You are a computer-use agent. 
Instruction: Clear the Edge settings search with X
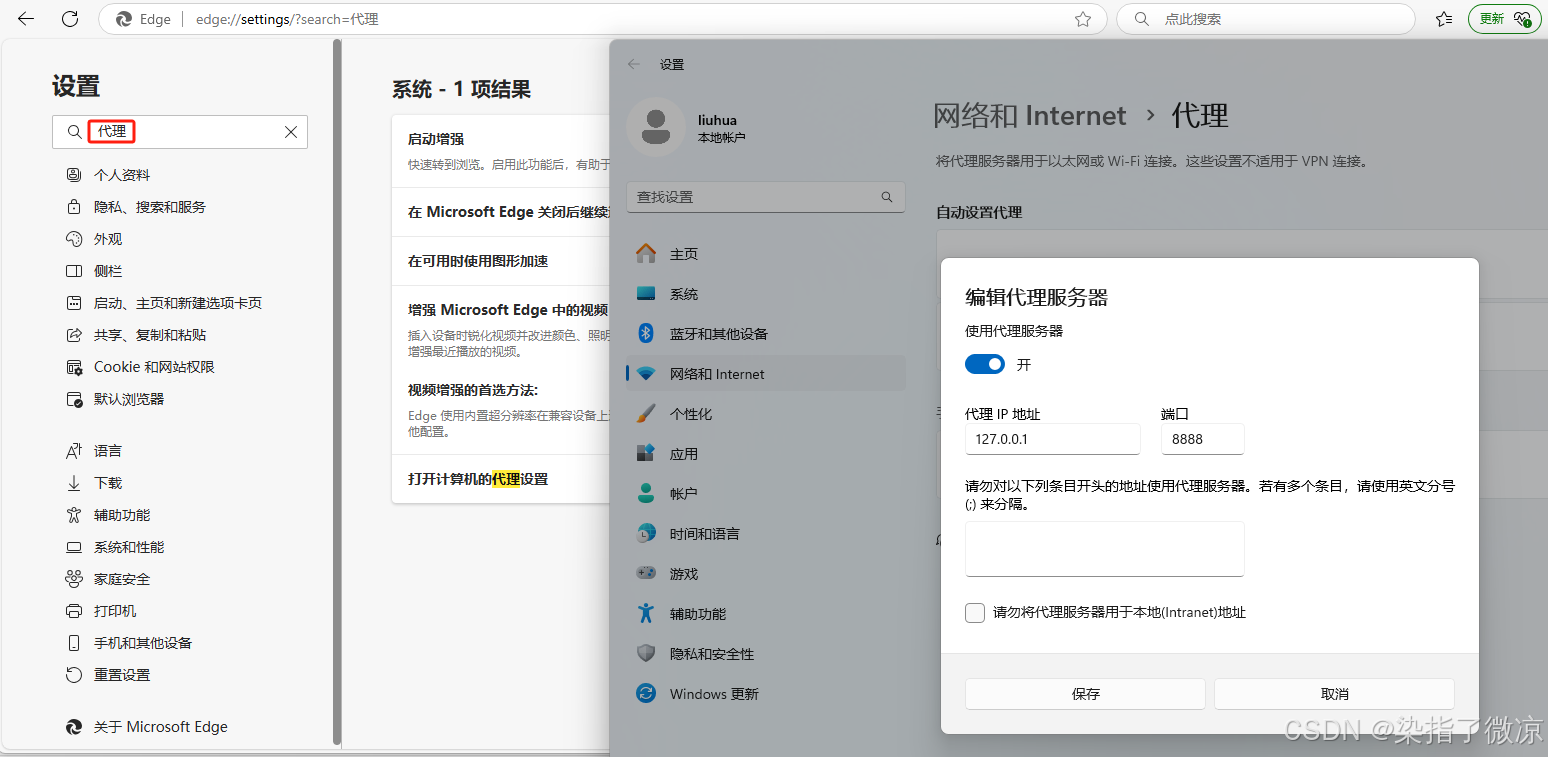[291, 132]
